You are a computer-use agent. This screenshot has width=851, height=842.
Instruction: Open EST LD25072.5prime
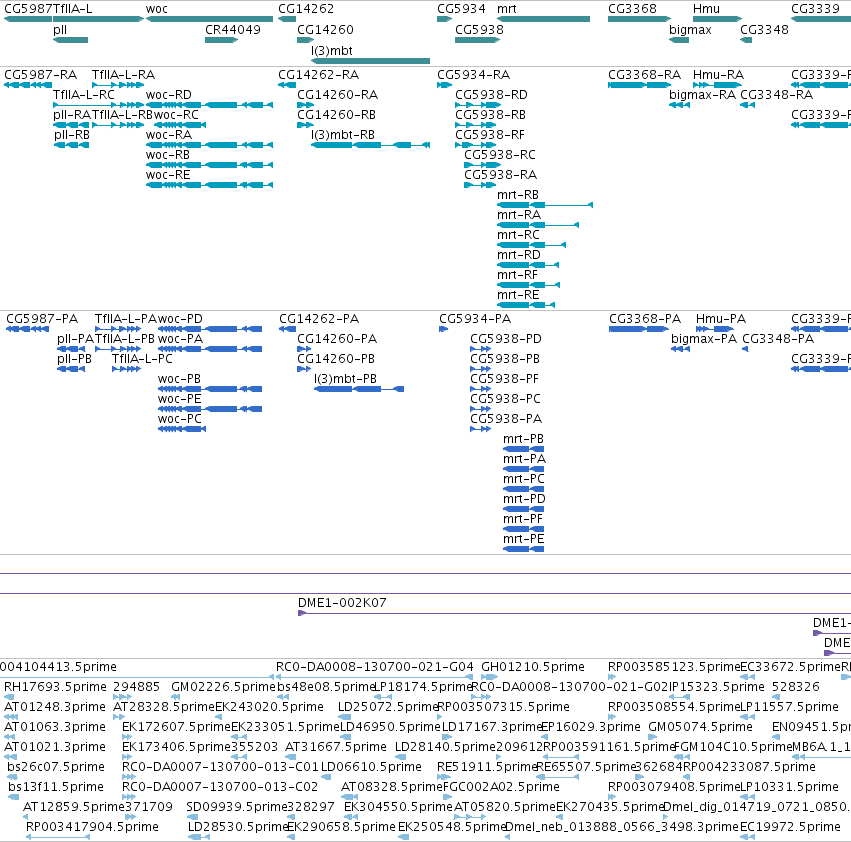(344, 717)
